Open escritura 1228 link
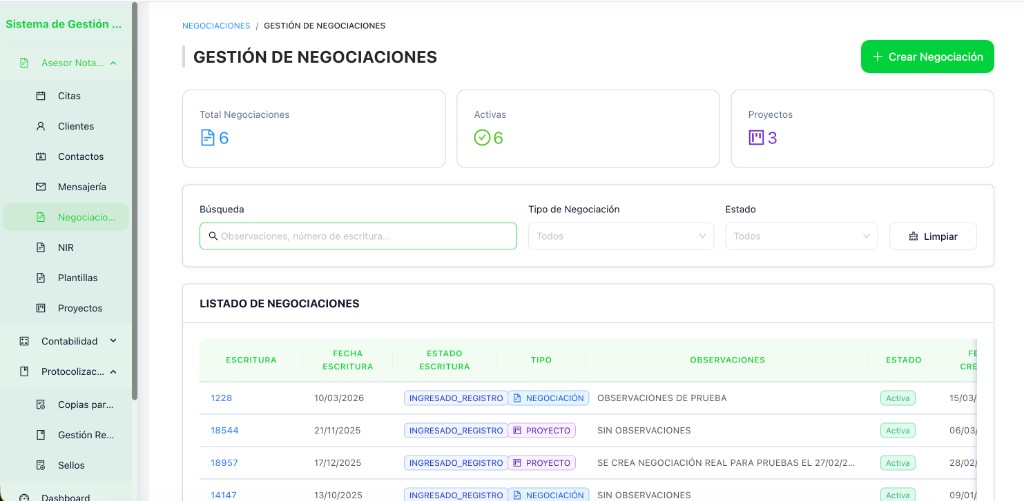Screen dimensions: 1024x501 point(221,398)
